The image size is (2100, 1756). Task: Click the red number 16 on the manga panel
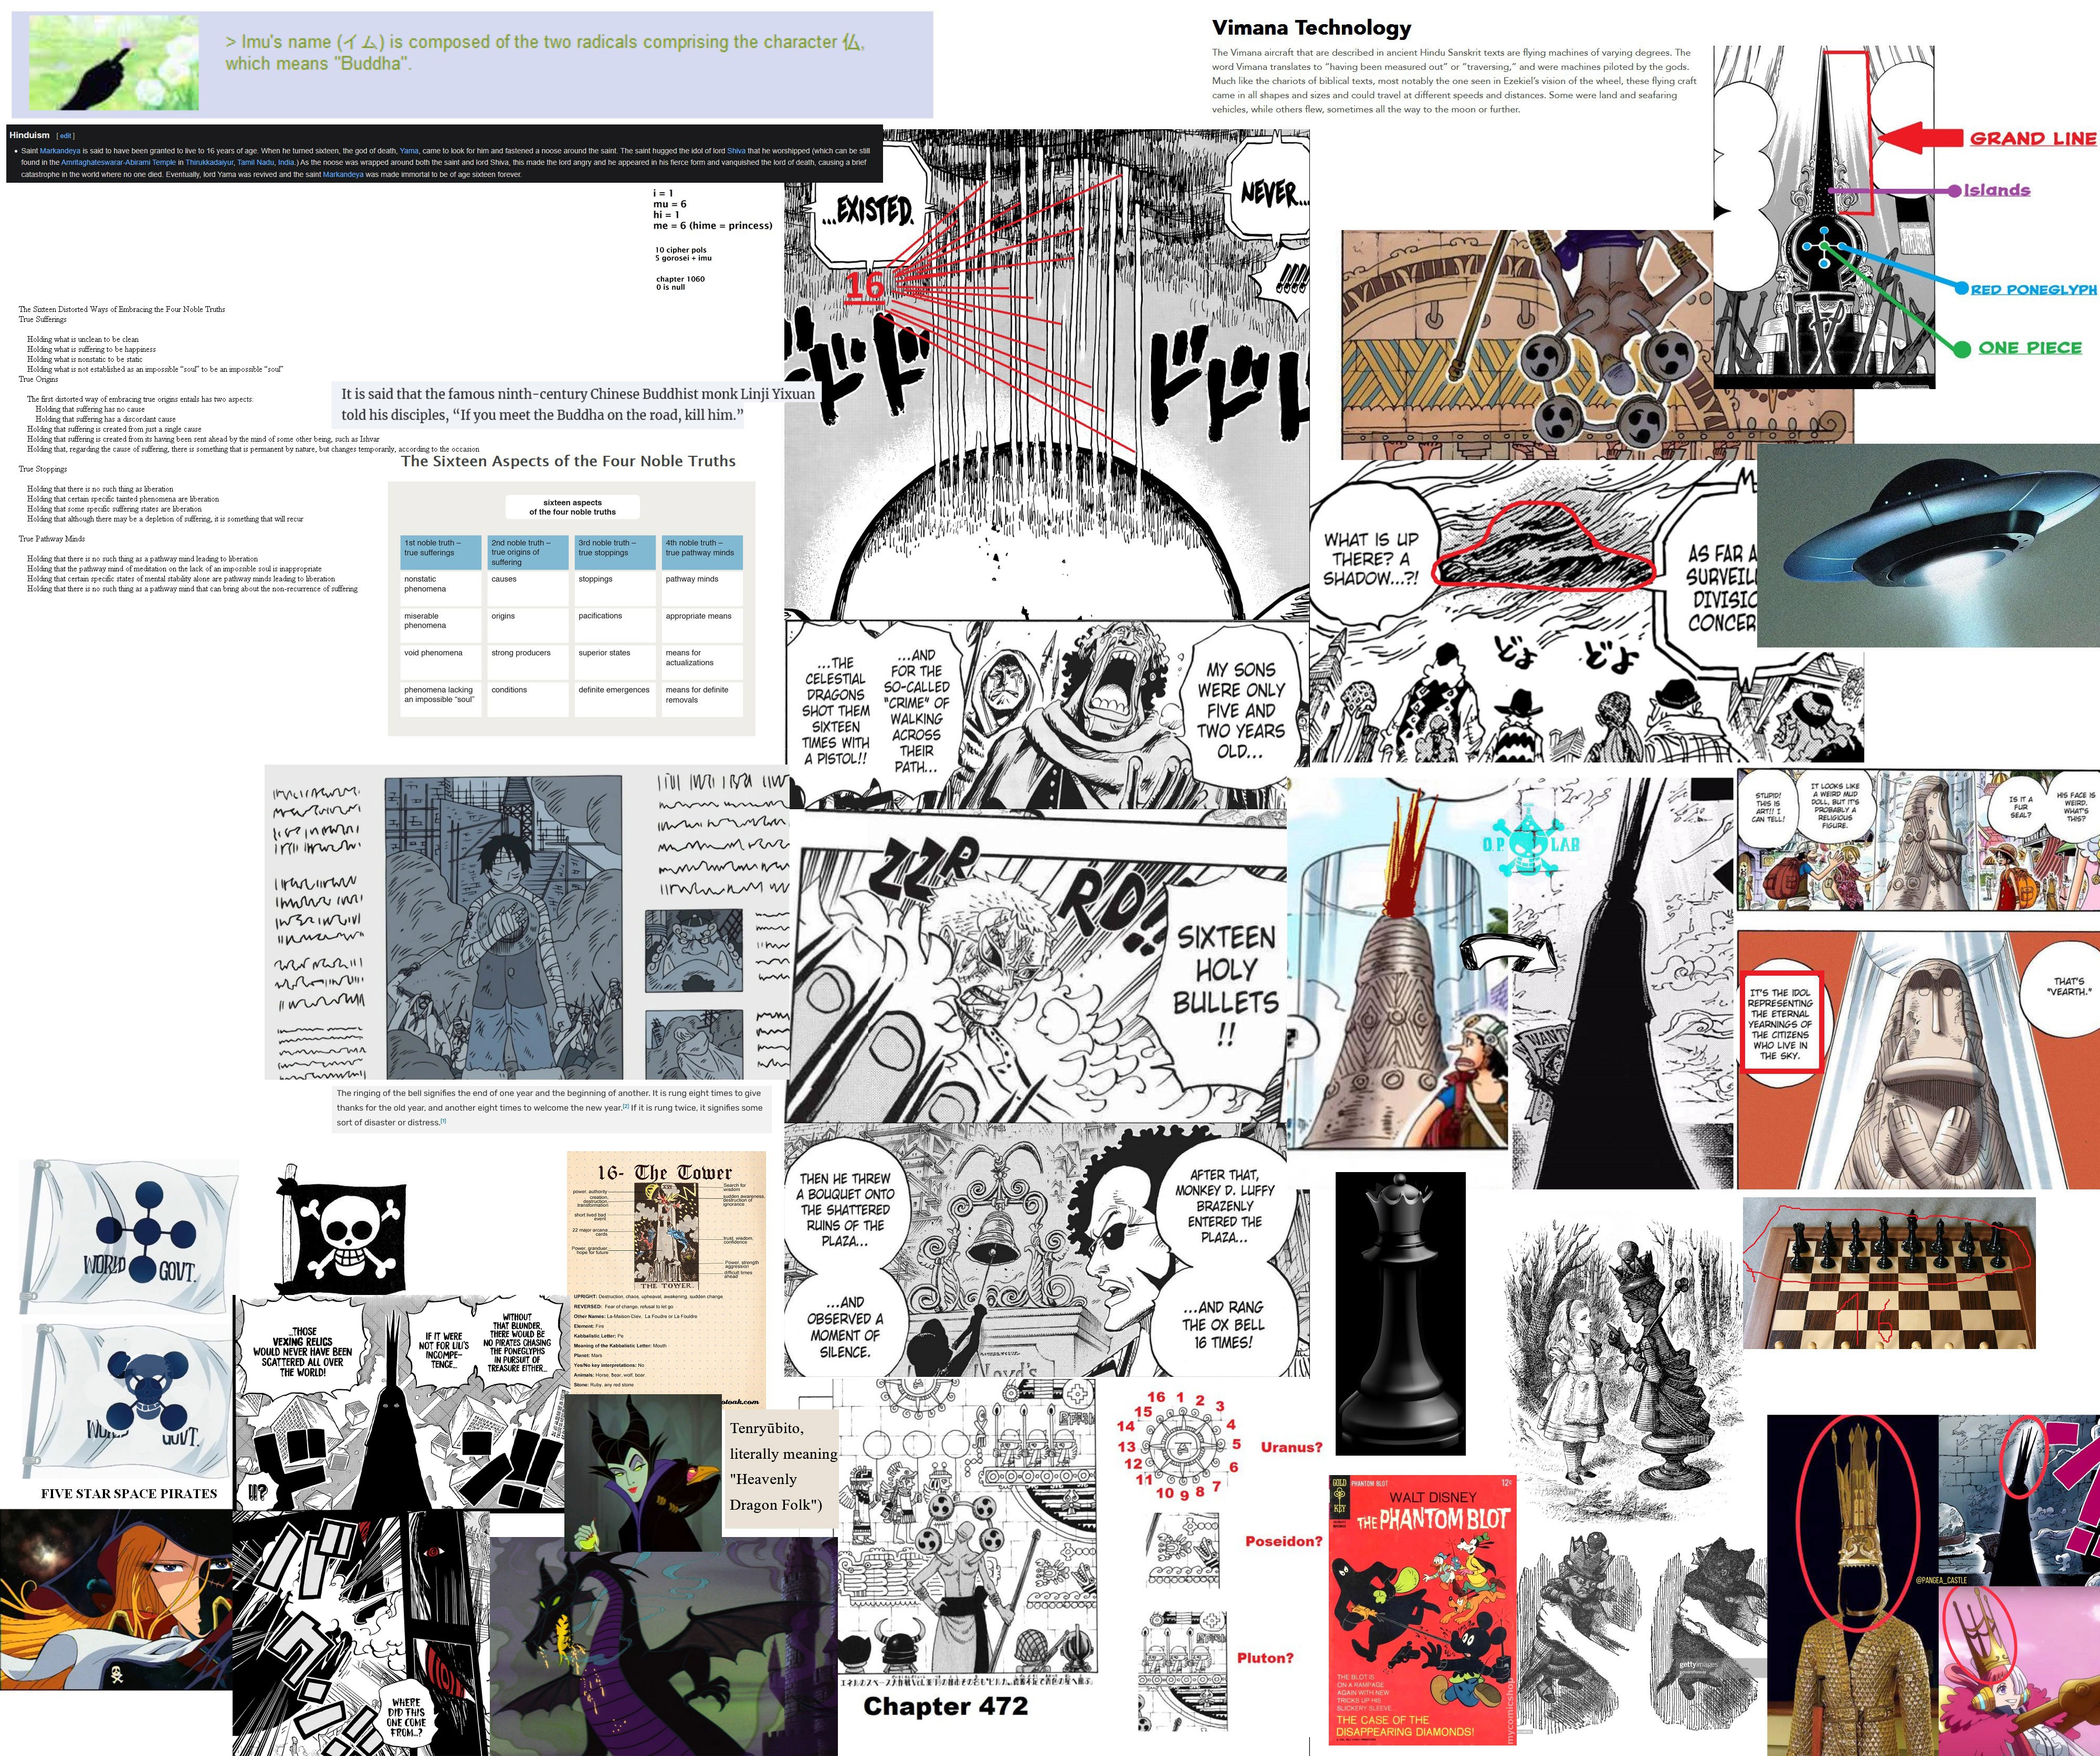(x=866, y=287)
